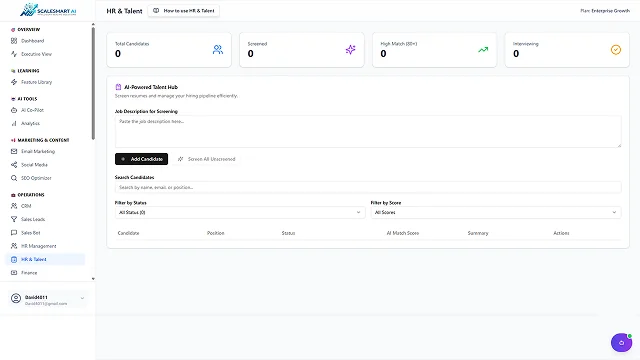Open the purple chat assistant bubble

point(621,342)
